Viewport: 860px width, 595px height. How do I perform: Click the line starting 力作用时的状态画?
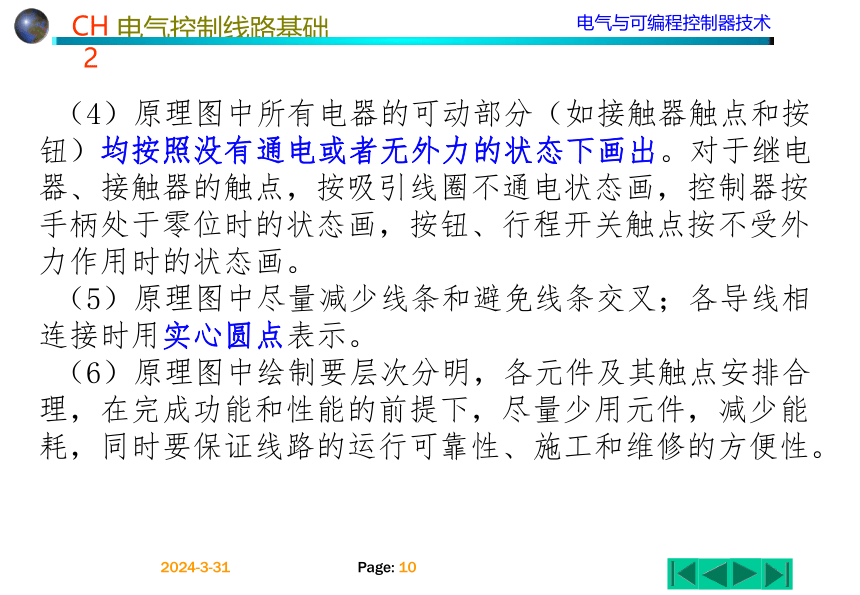click(171, 262)
